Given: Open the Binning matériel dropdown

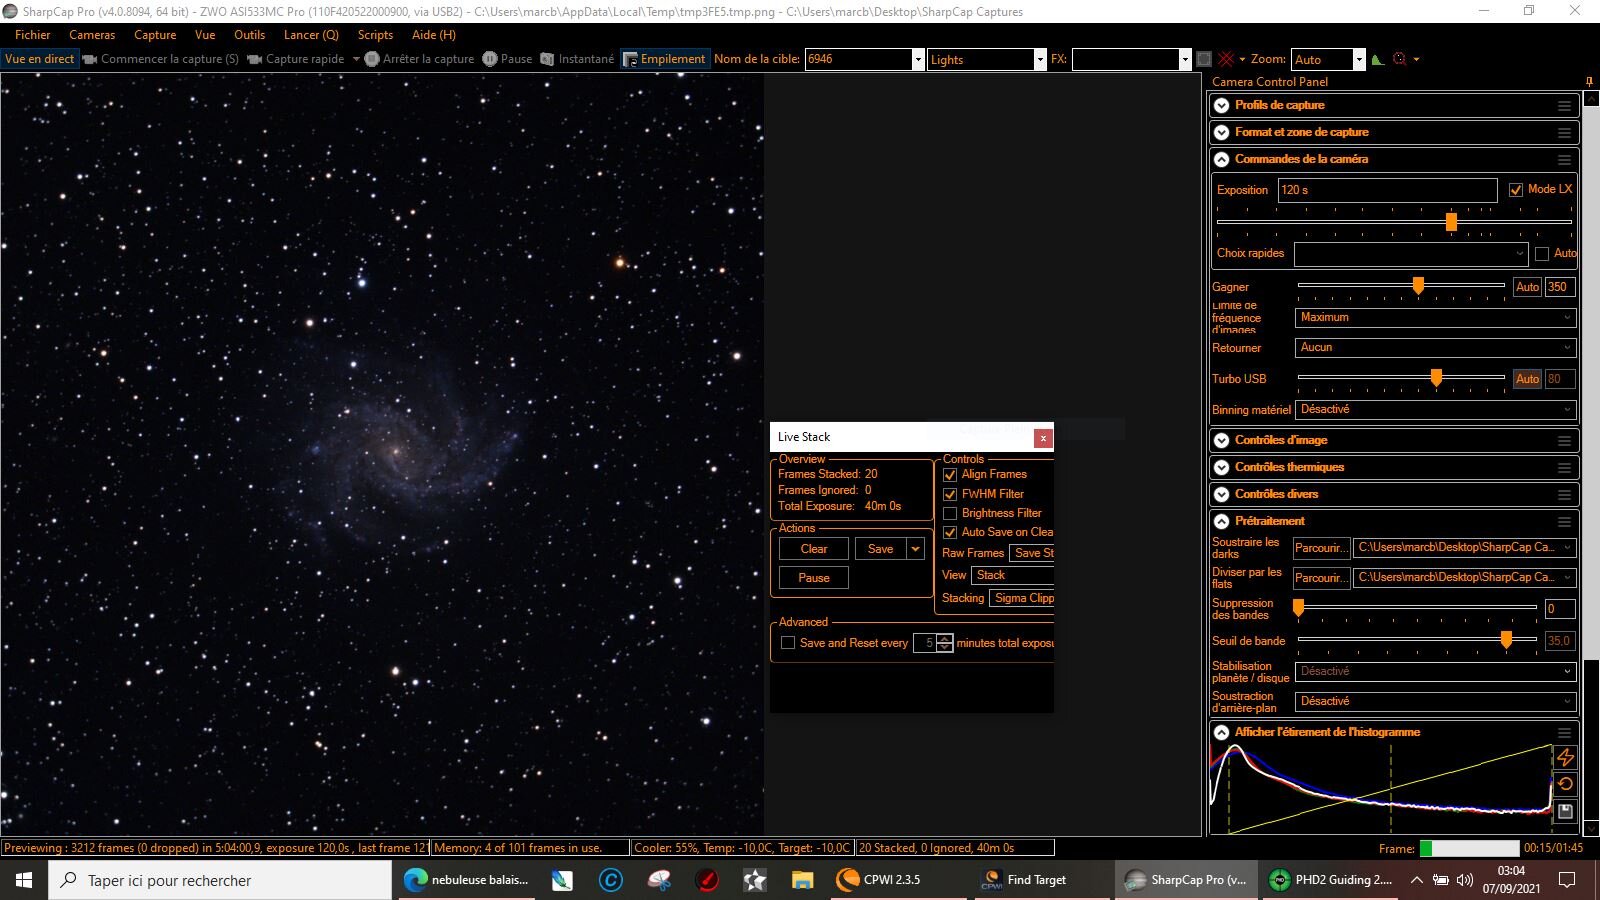Looking at the screenshot, I should [1436, 410].
